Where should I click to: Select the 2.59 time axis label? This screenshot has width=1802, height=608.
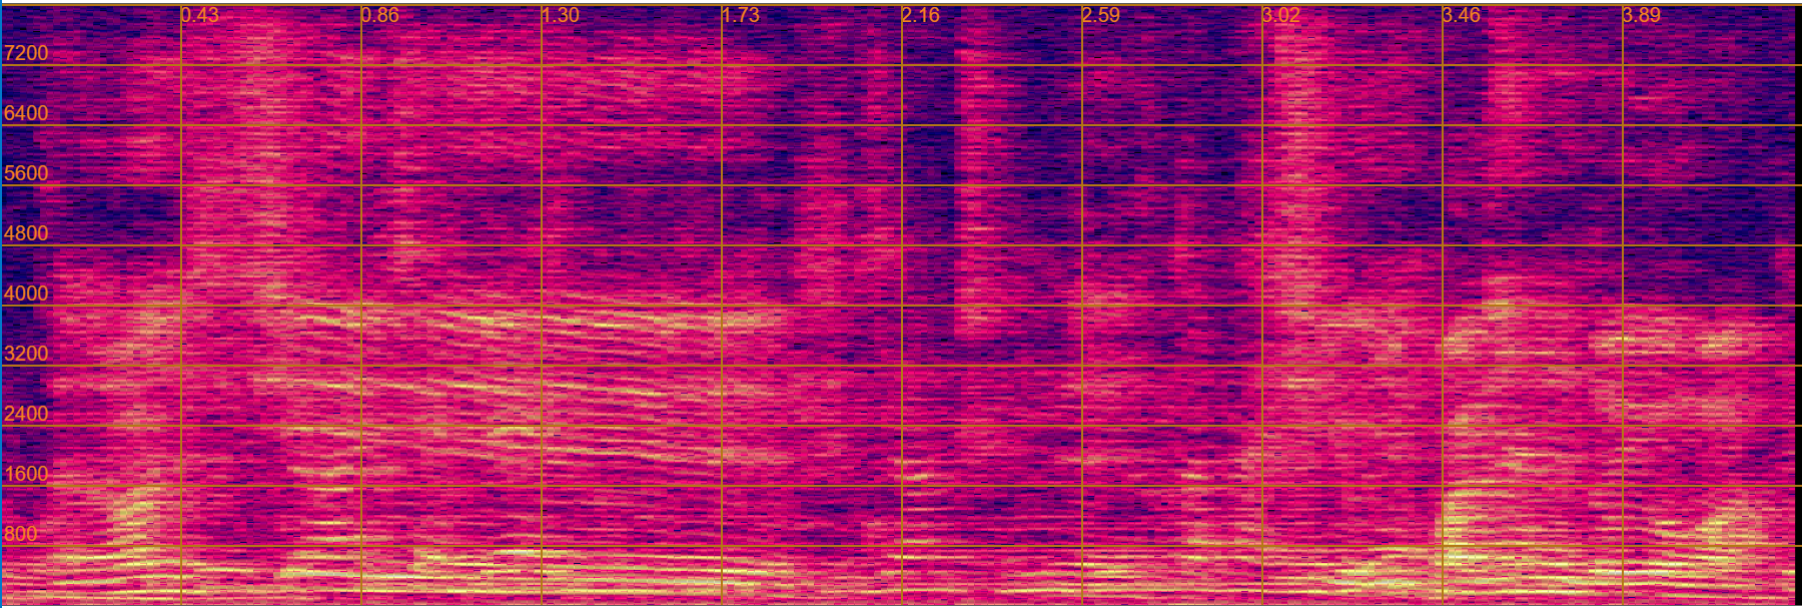tap(1101, 15)
